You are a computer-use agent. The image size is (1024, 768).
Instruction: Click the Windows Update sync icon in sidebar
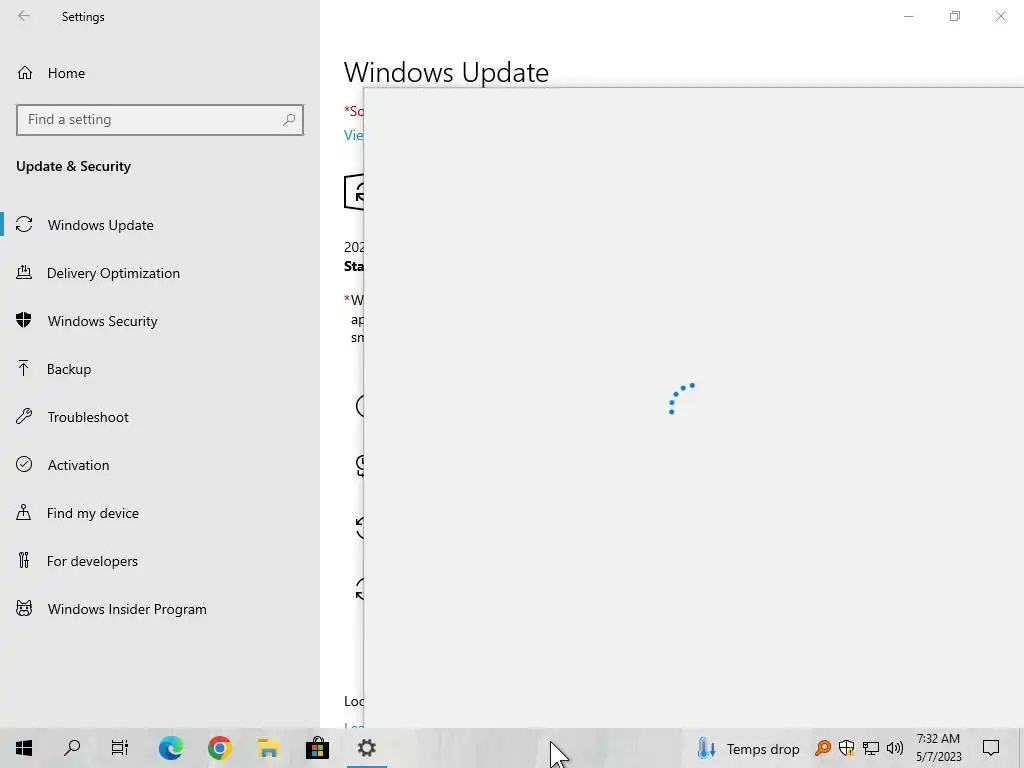pos(24,225)
